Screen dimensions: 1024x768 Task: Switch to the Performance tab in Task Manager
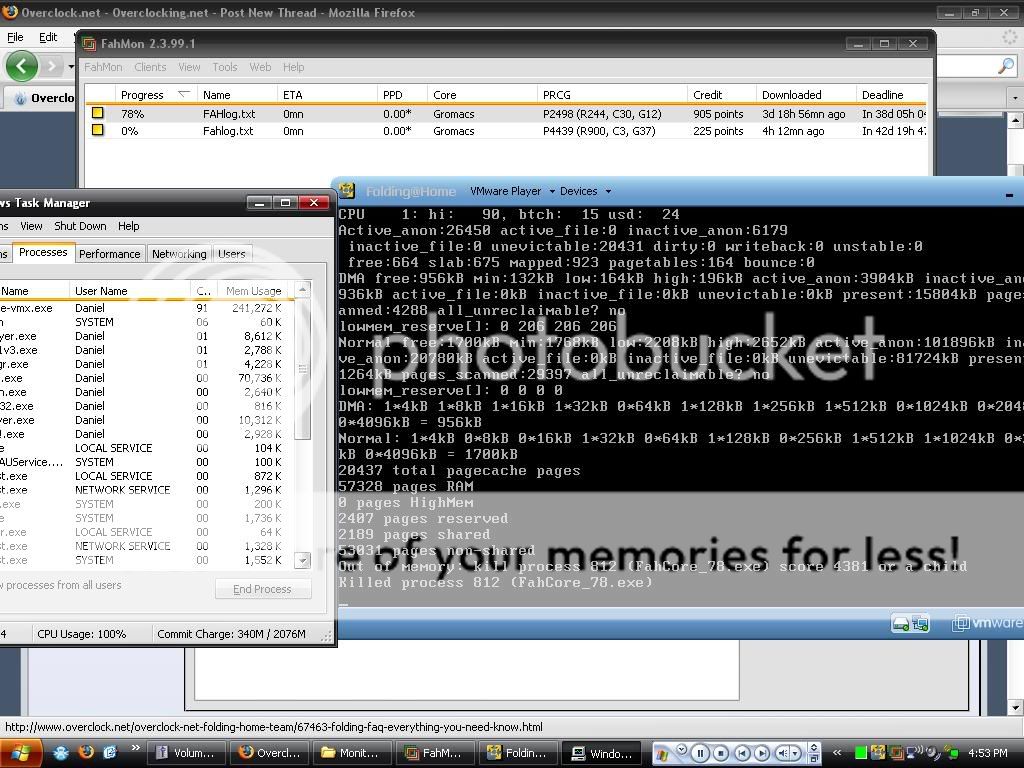(x=110, y=253)
